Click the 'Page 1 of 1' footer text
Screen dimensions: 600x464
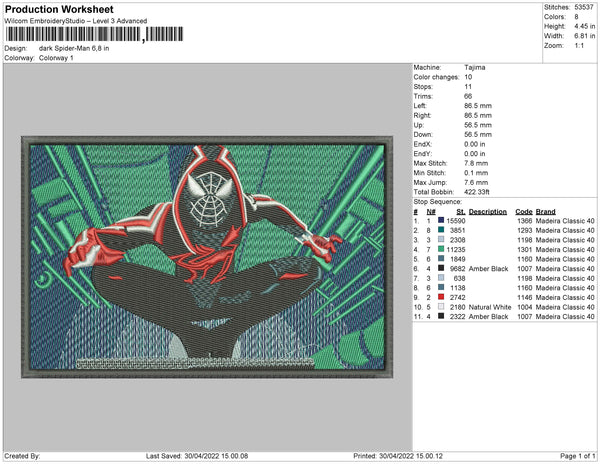[x=578, y=456]
